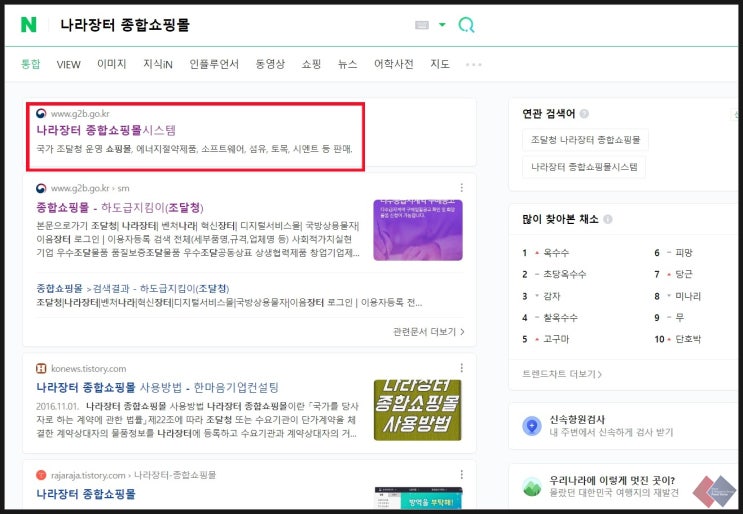This screenshot has width=743, height=514.
Task: Open options menu for rajaraja.tistory.com result
Action: [x=462, y=475]
